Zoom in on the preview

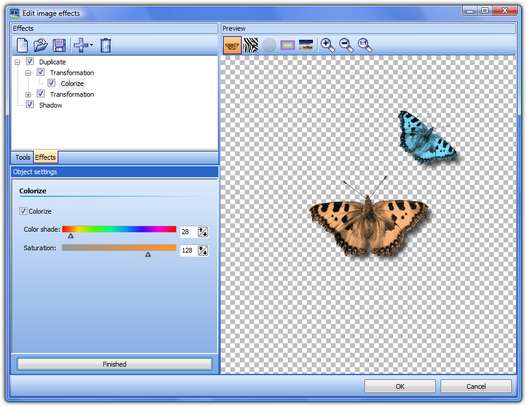tap(327, 45)
